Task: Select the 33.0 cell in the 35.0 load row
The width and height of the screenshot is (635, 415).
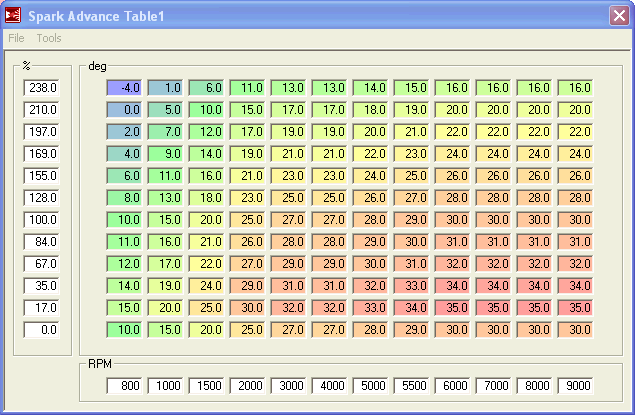Action: tap(412, 286)
